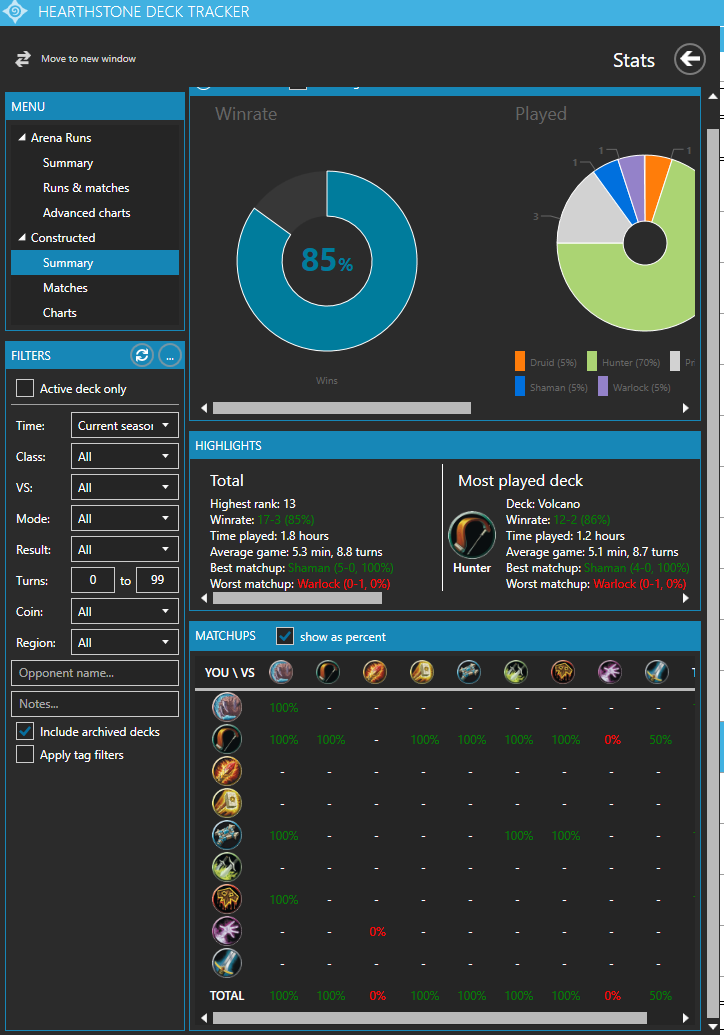This screenshot has height=1035, width=724.
Task: Open Matches under Constructed
Action: [65, 288]
